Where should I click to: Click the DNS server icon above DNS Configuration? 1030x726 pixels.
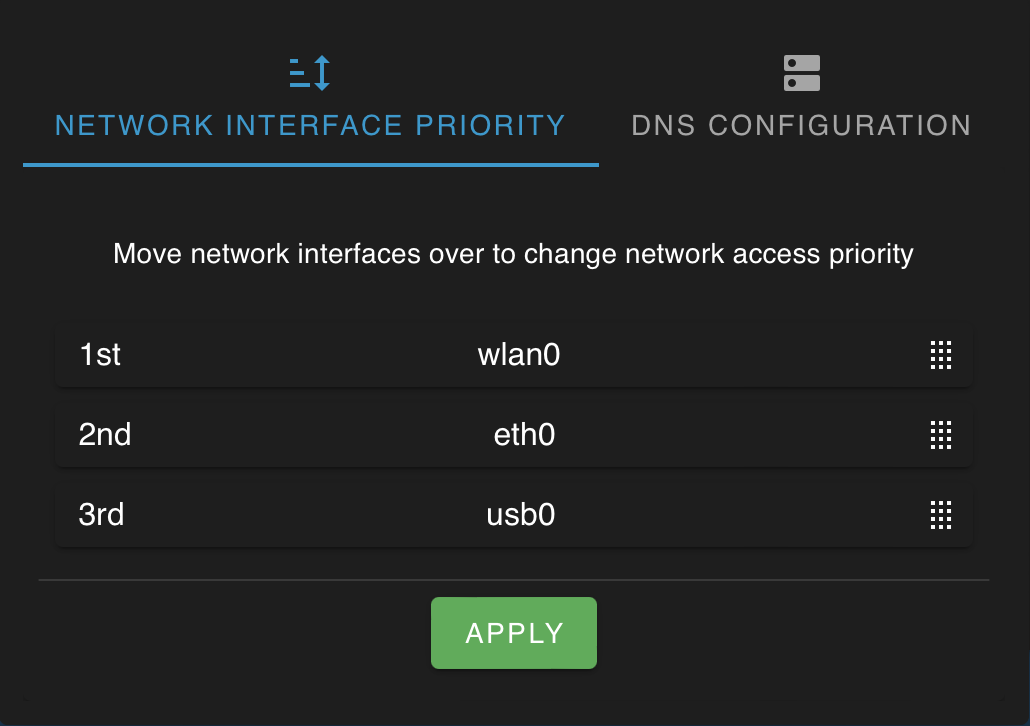(x=801, y=71)
